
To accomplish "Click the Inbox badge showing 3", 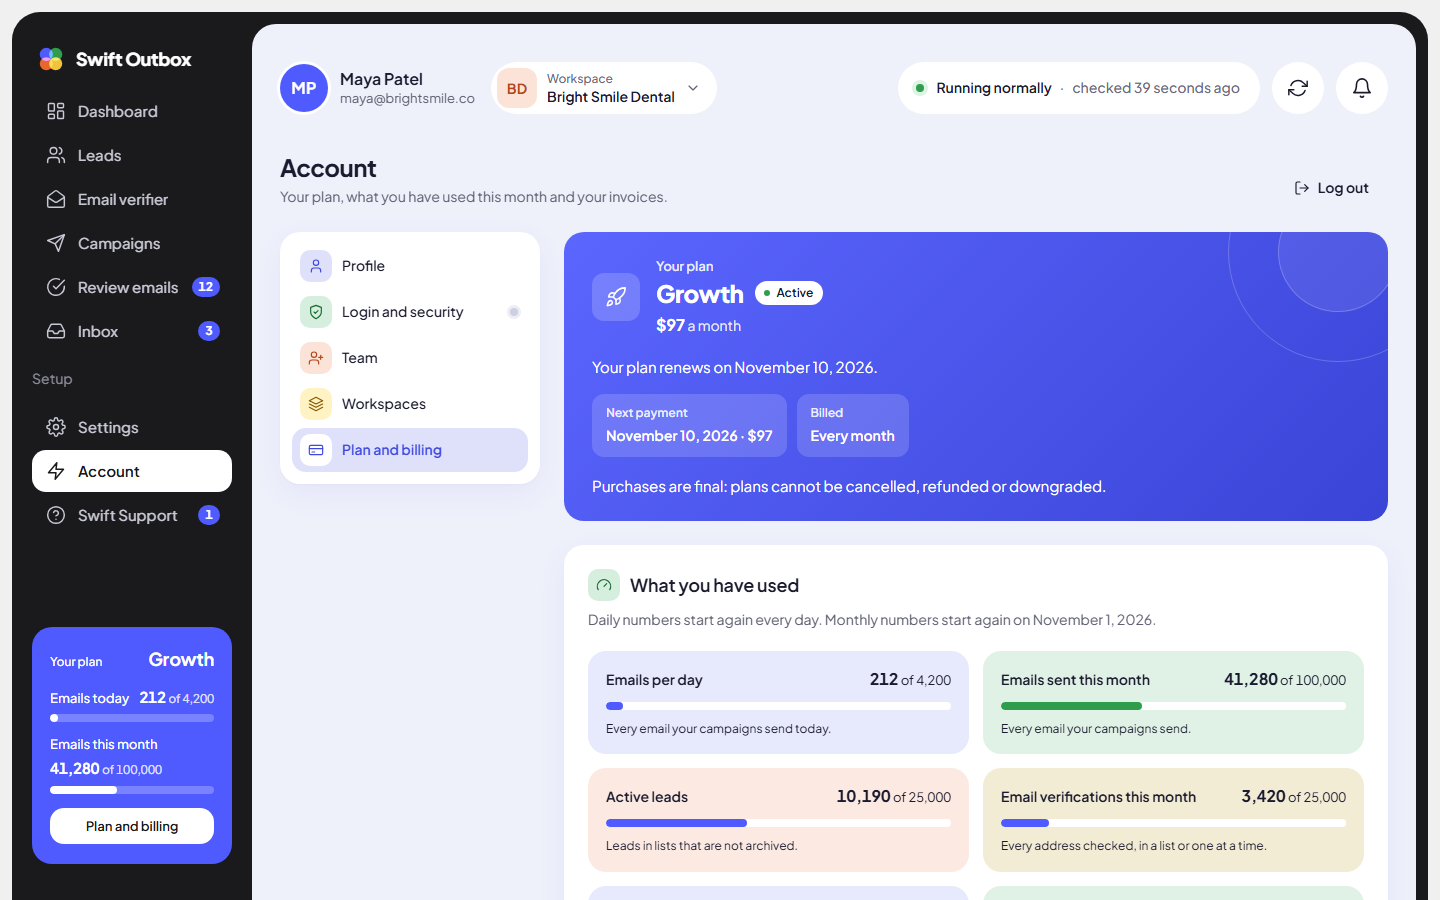I will tap(209, 331).
